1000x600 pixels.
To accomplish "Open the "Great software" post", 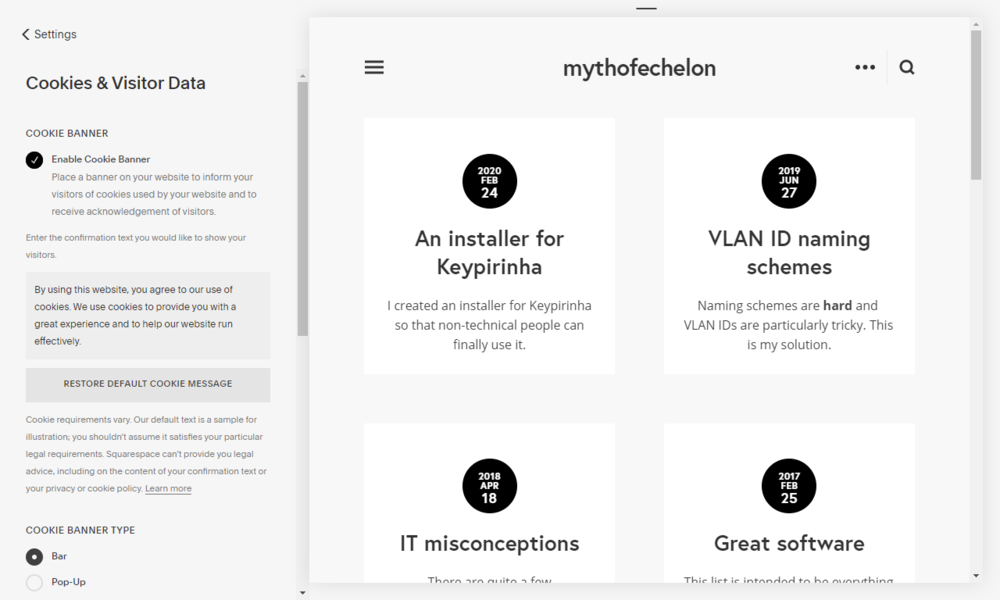I will coord(789,543).
